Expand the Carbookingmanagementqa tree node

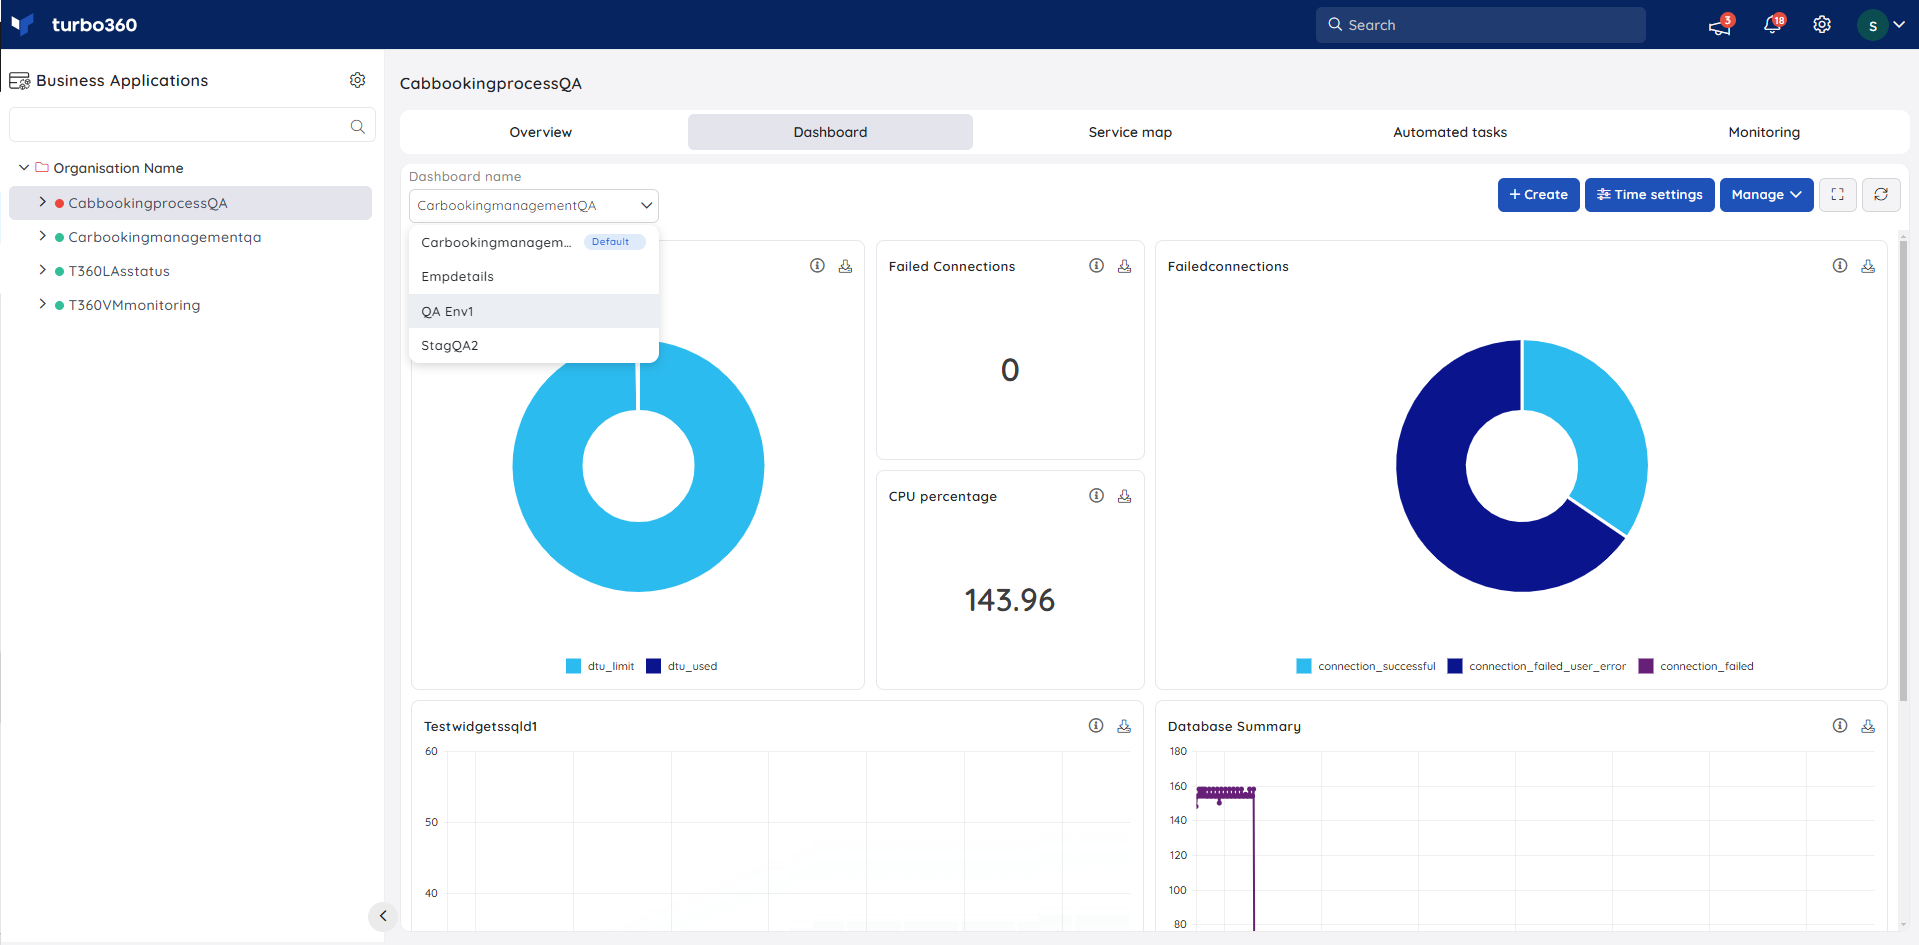coord(42,236)
